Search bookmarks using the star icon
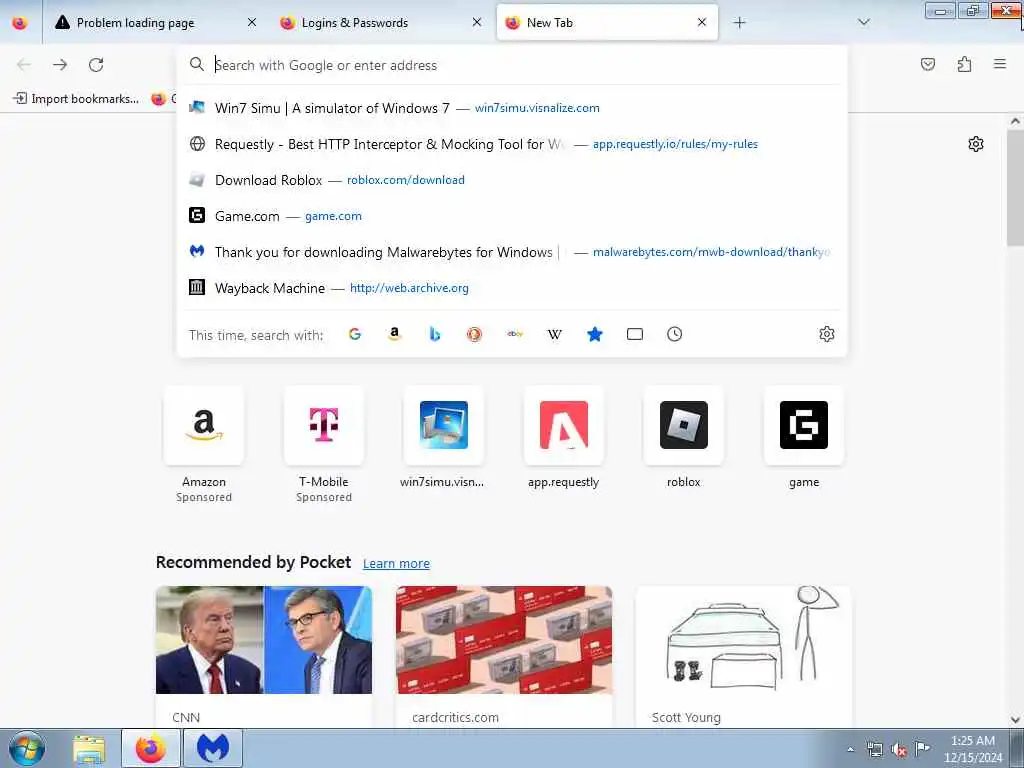The image size is (1024, 768). tap(595, 334)
